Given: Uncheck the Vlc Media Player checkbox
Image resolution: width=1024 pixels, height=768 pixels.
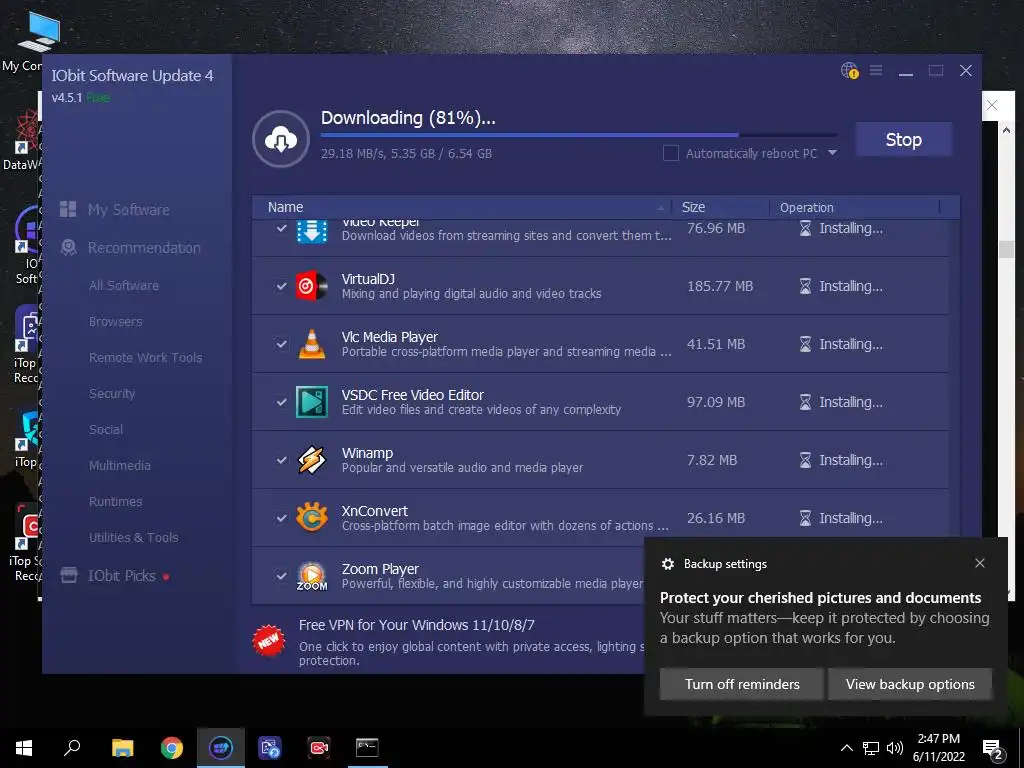Looking at the screenshot, I should point(281,344).
